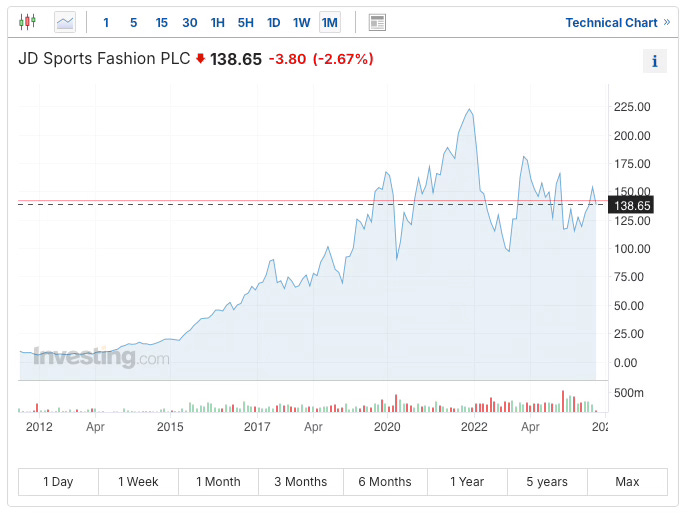Set interval to 5 minutes
688x515 pixels.
point(133,23)
